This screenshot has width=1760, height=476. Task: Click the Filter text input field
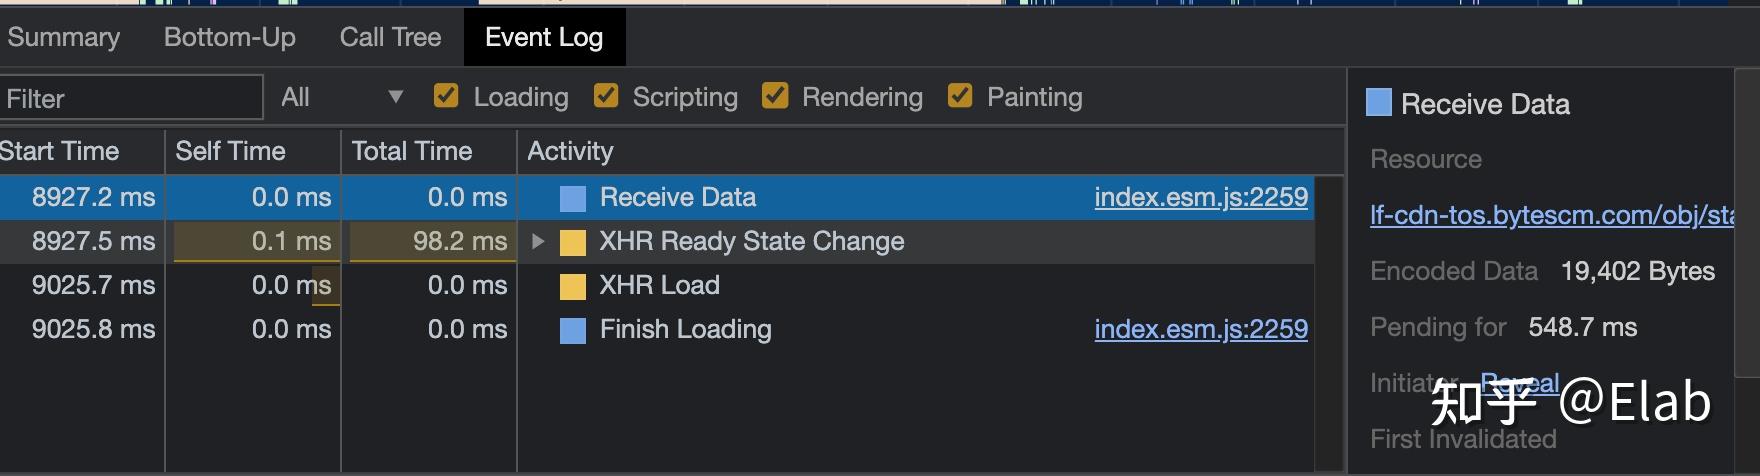tap(130, 98)
